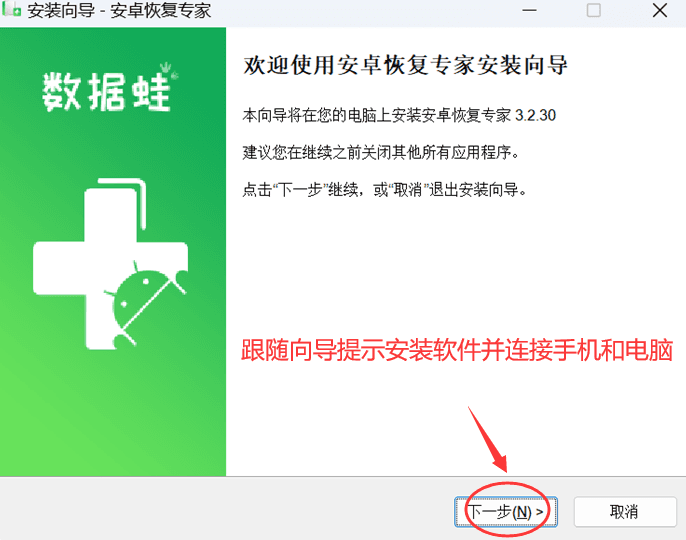Select the green Android robot illustration
This screenshot has width=686, height=540.
tap(144, 302)
